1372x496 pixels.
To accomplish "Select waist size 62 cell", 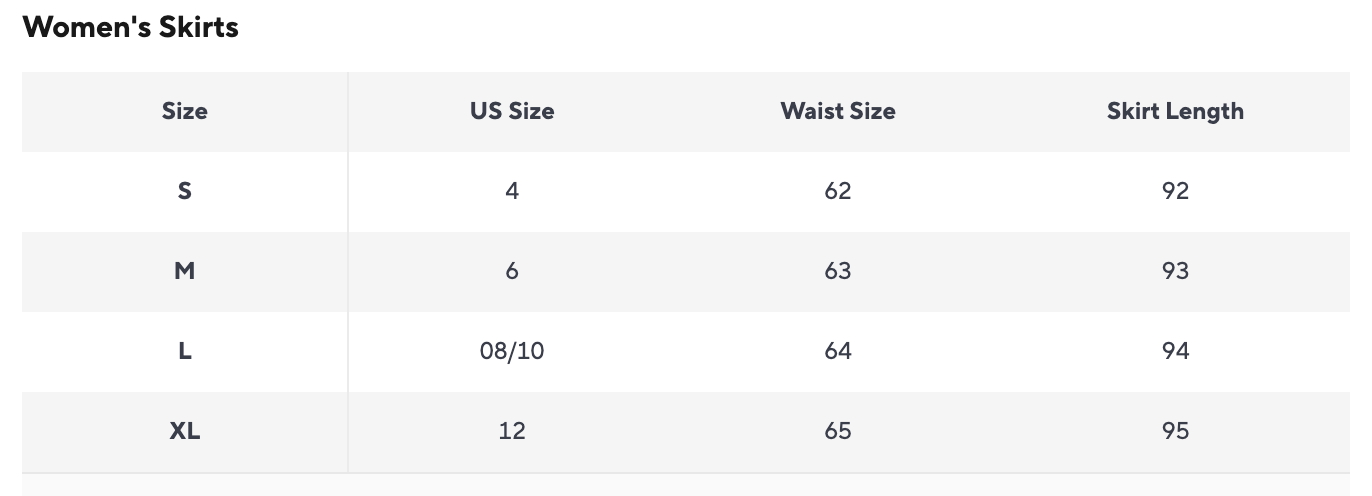I will click(838, 191).
